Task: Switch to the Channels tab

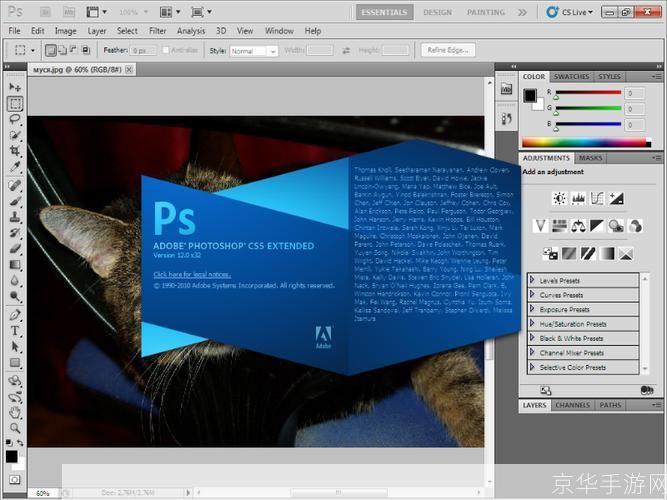Action: 573,405
